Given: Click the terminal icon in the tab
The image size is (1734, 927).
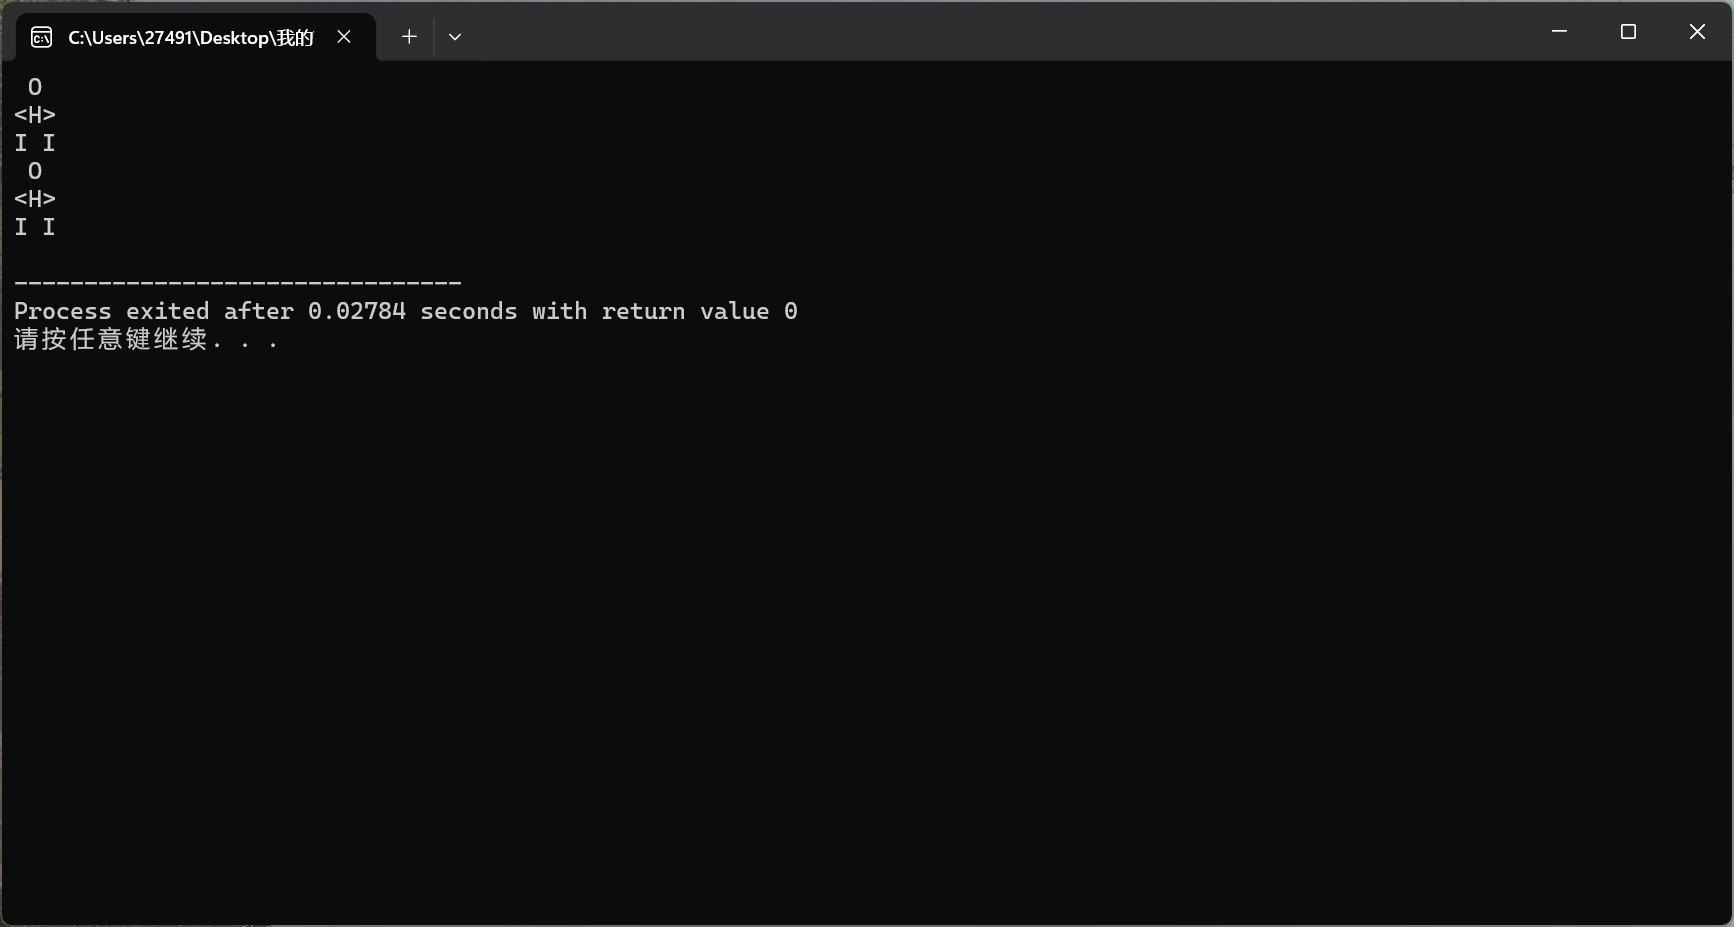Looking at the screenshot, I should click(41, 37).
